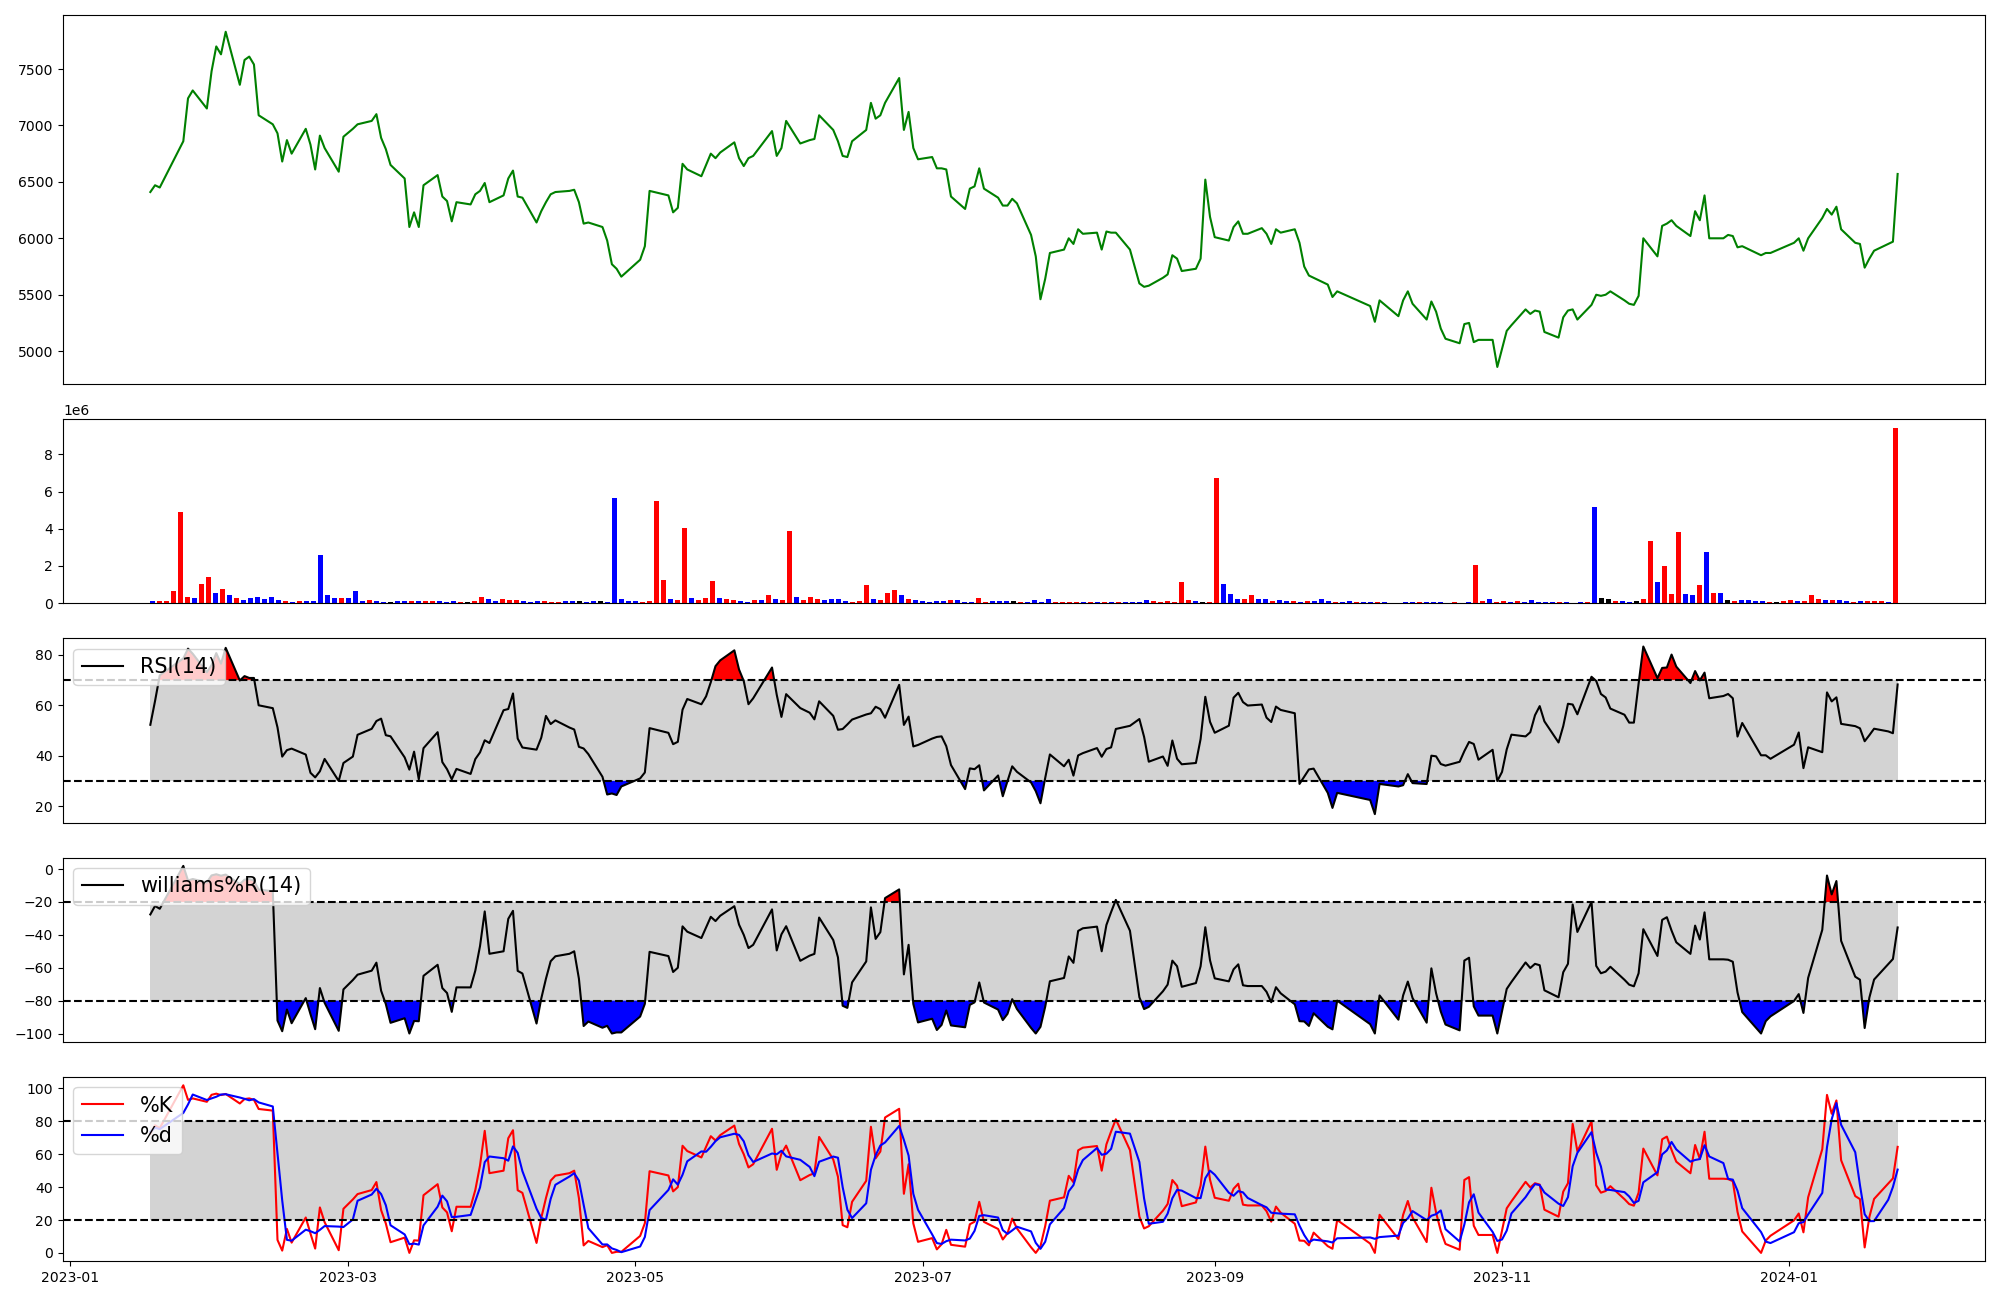Screen dimensions: 2000x1300
Task: Click the 2023-07 date axis label
Action: click(922, 1277)
